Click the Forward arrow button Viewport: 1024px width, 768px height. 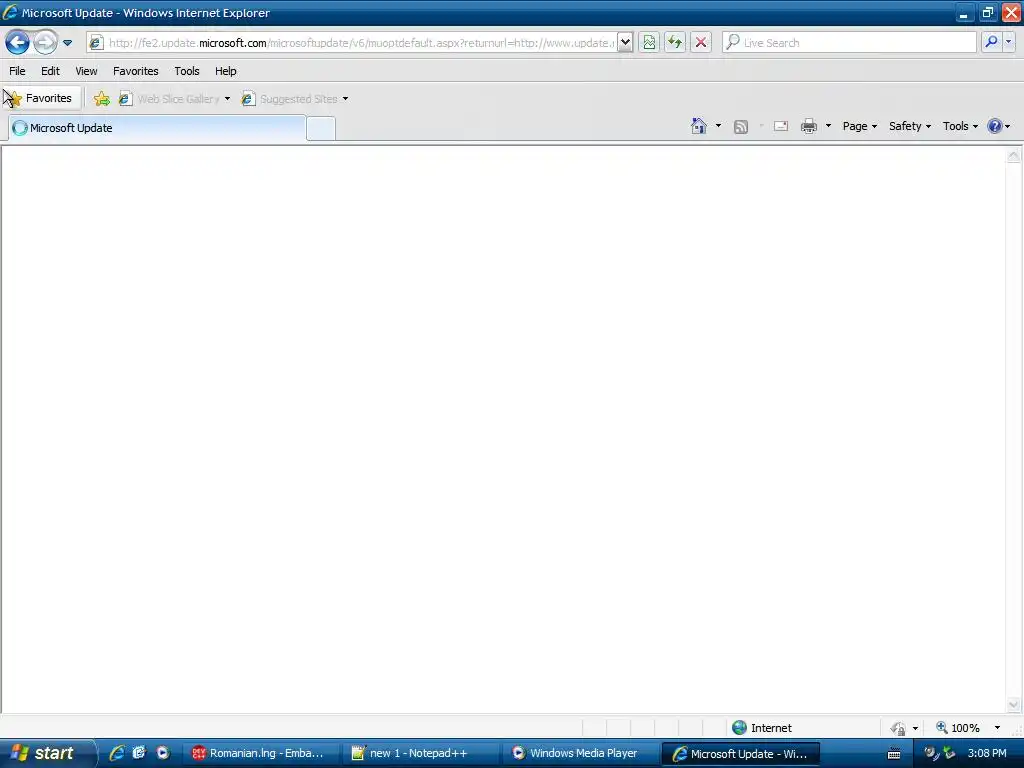(x=45, y=42)
